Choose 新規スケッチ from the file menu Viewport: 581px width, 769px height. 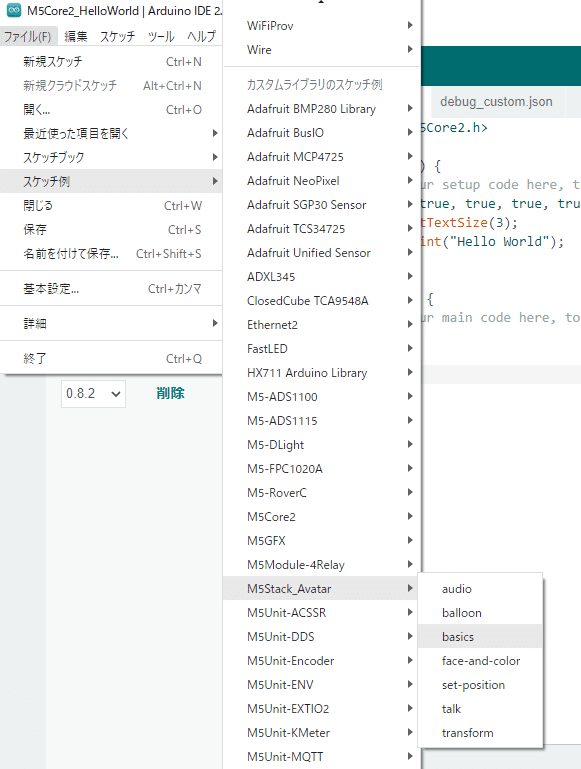[x=111, y=61]
